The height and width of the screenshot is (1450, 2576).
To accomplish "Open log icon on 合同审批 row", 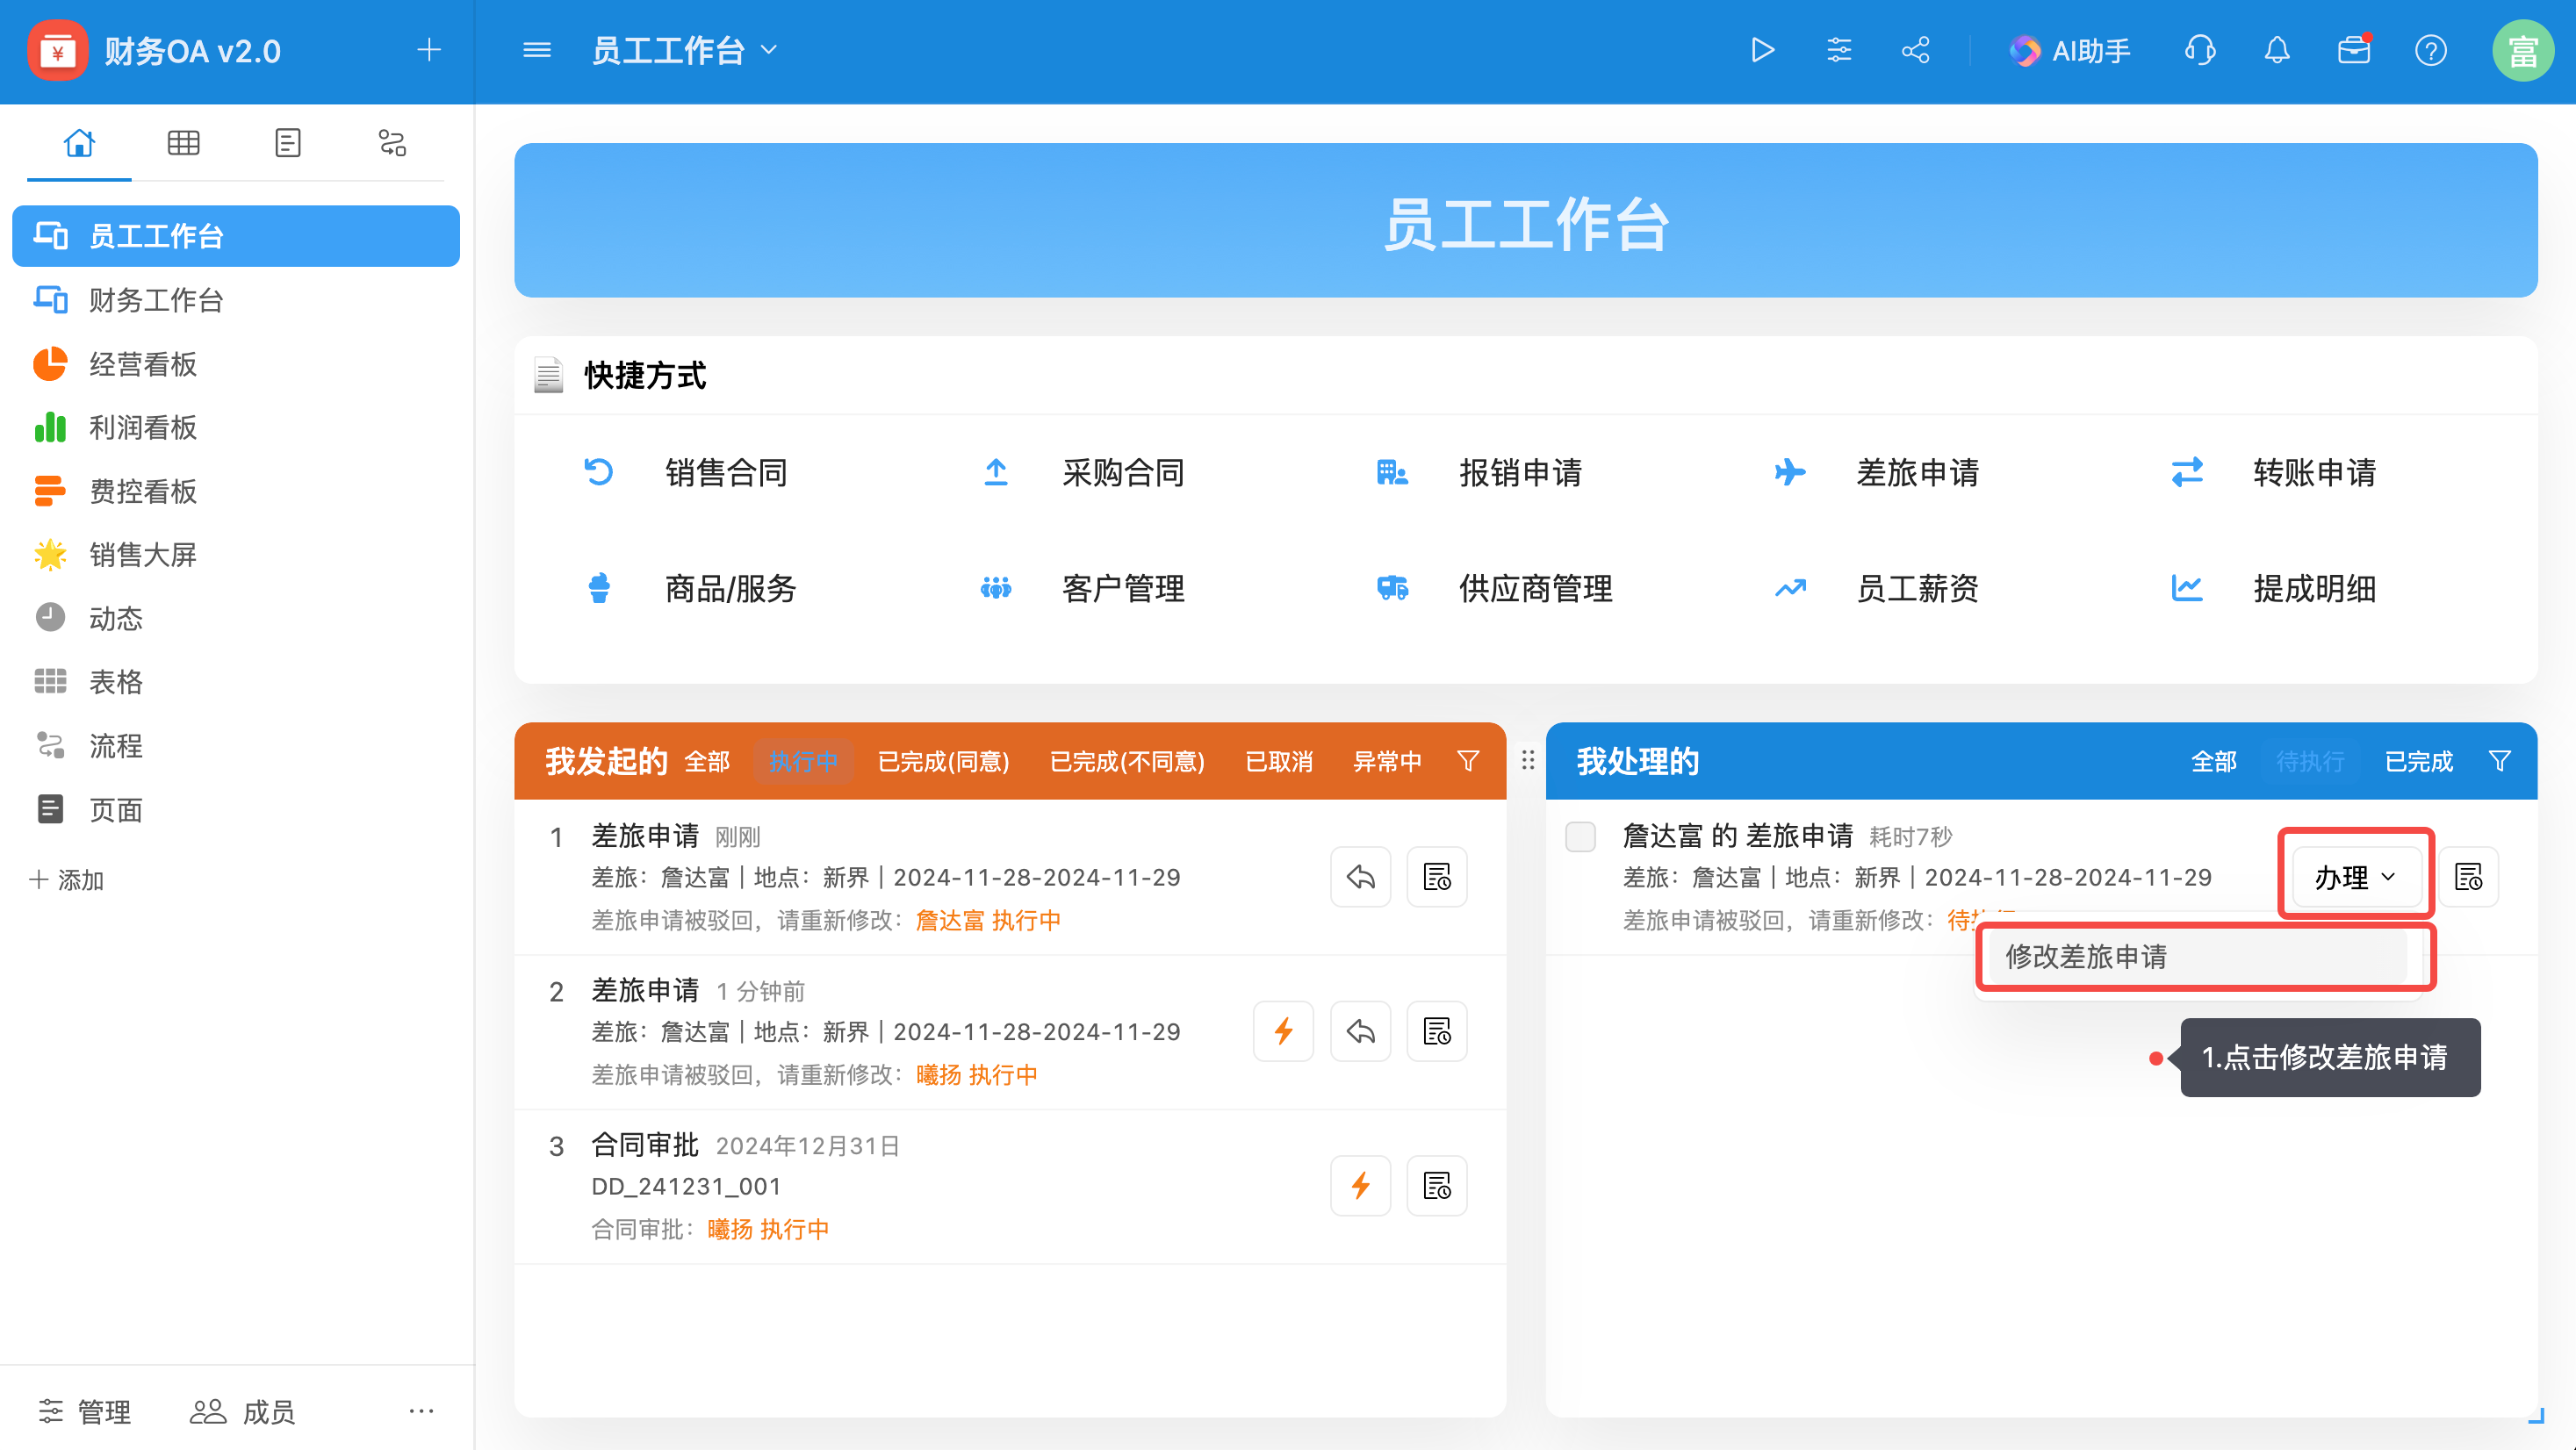I will (x=1437, y=1186).
